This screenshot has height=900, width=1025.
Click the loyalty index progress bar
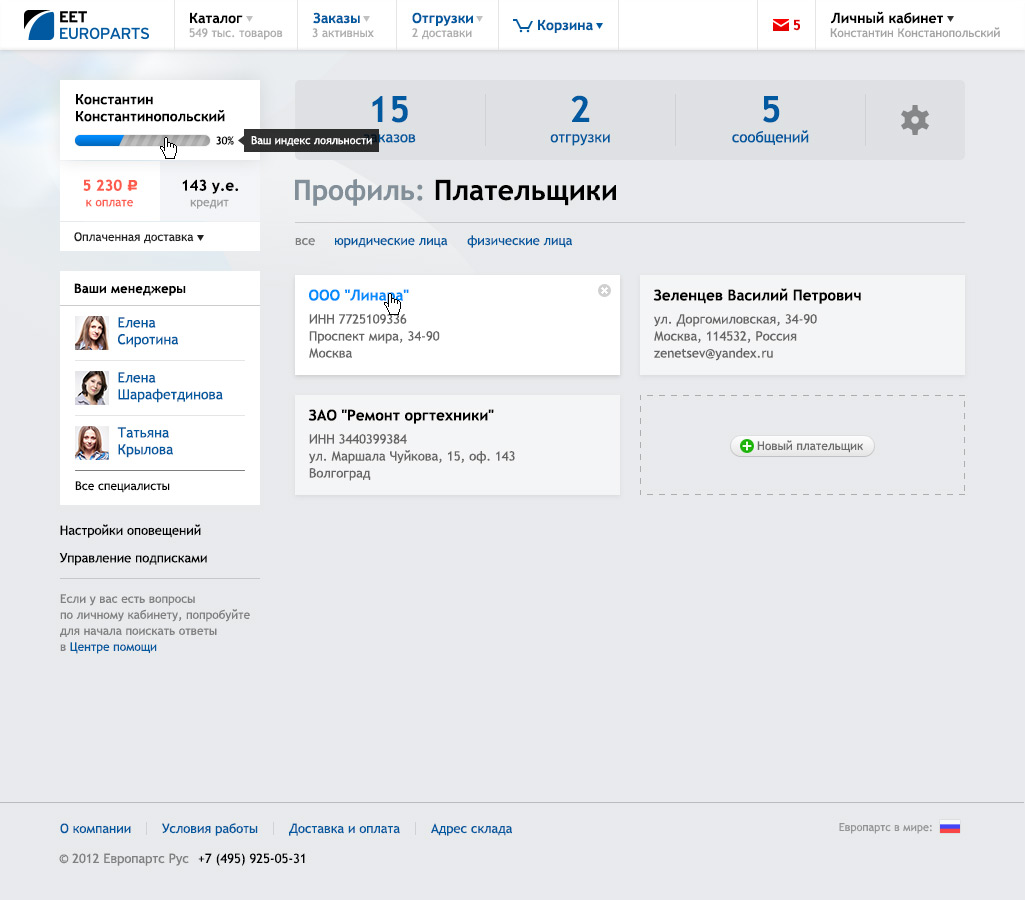142,141
